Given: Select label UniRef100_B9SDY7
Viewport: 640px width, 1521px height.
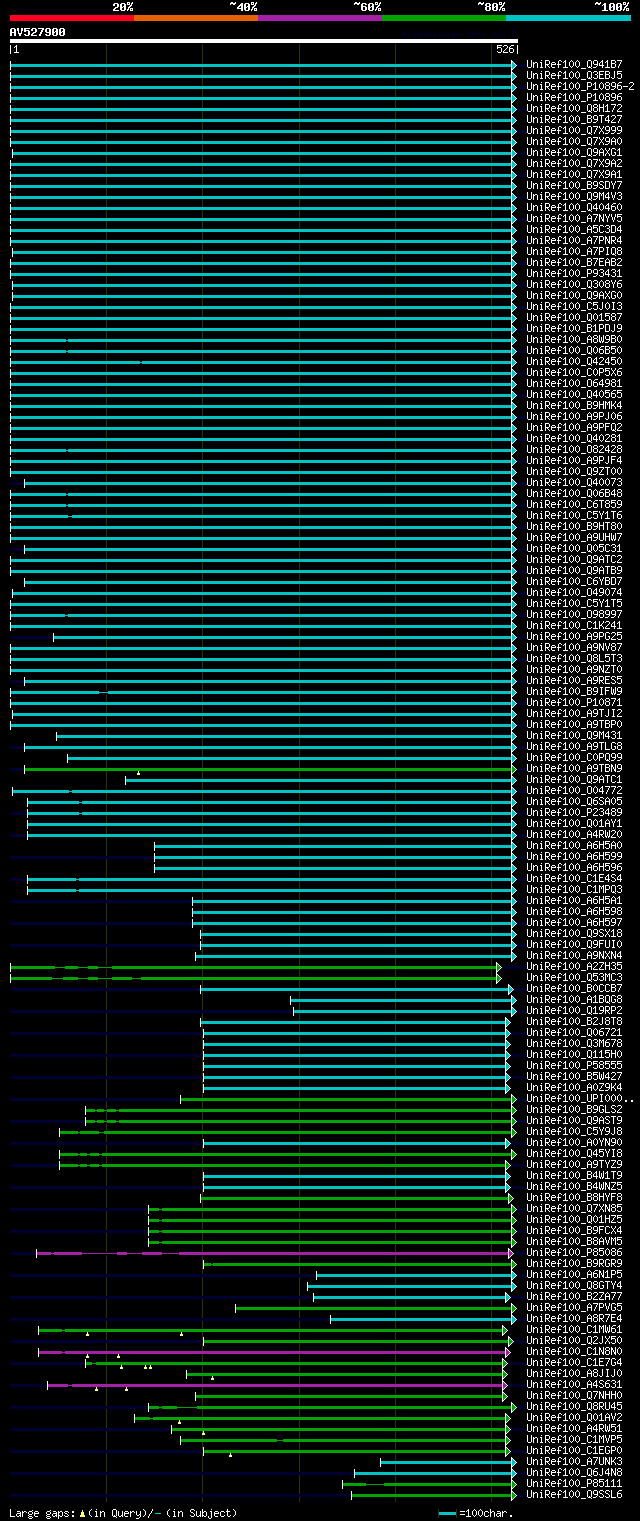Looking at the screenshot, I should [x=574, y=186].
